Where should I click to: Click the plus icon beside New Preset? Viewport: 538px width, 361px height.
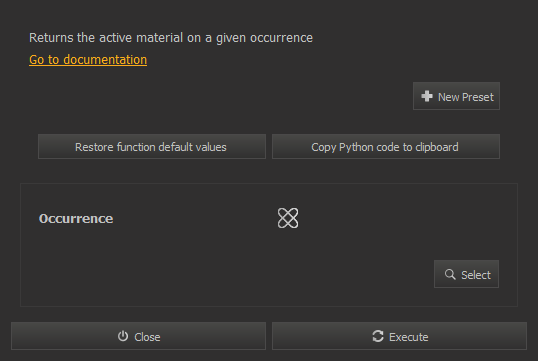pyautogui.click(x=427, y=96)
